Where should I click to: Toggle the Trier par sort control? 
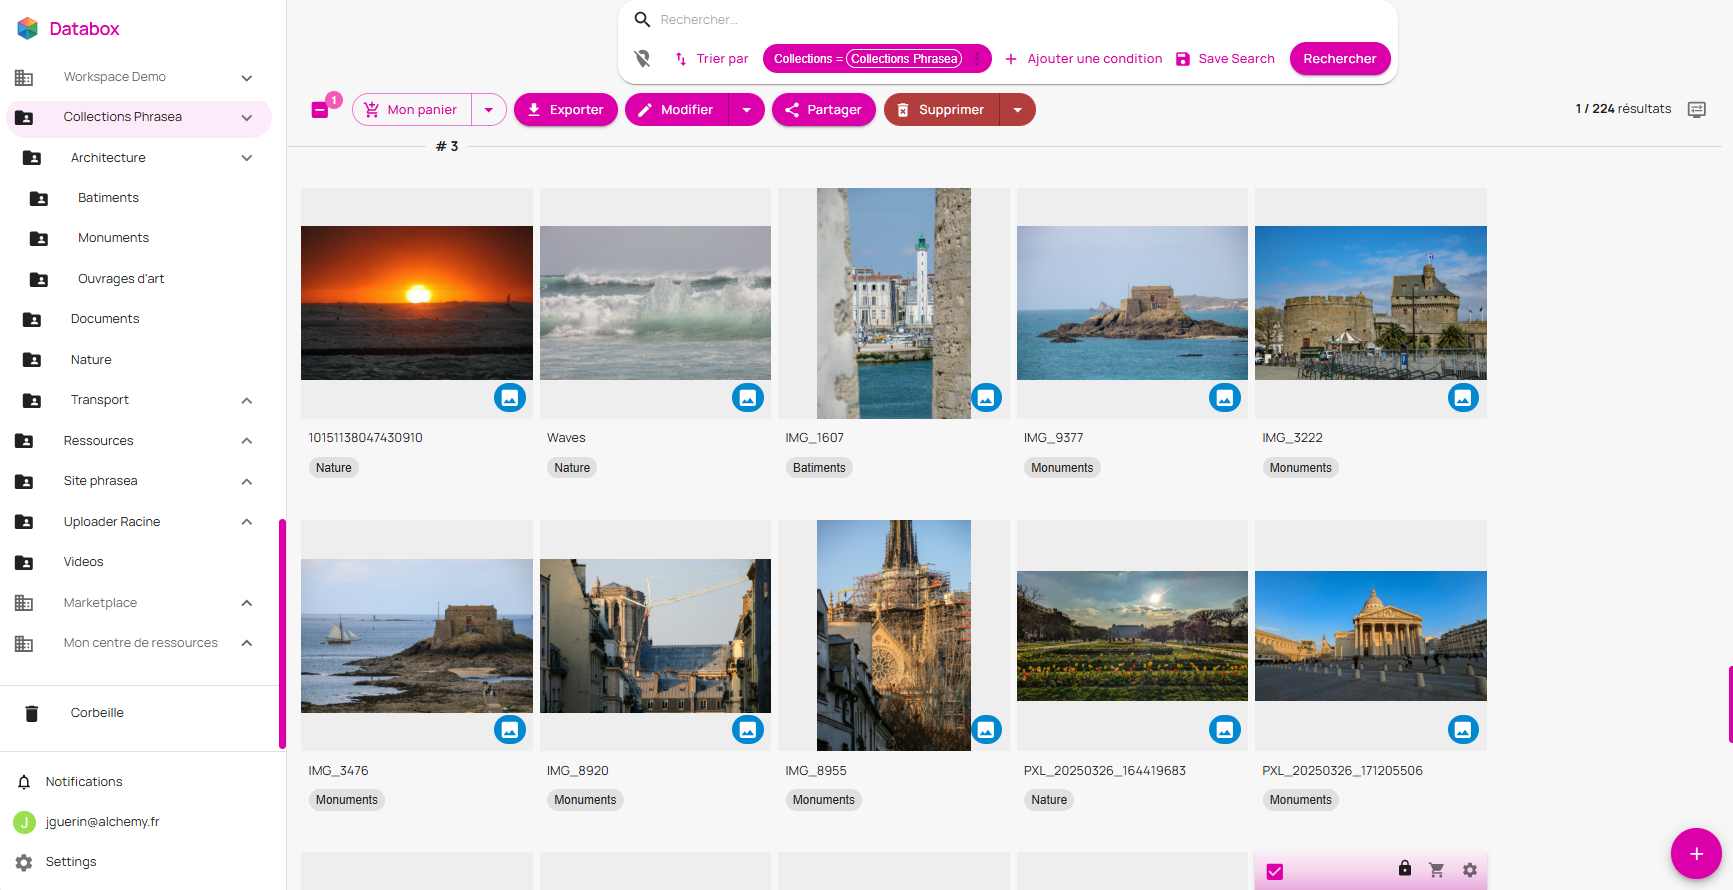coord(711,59)
